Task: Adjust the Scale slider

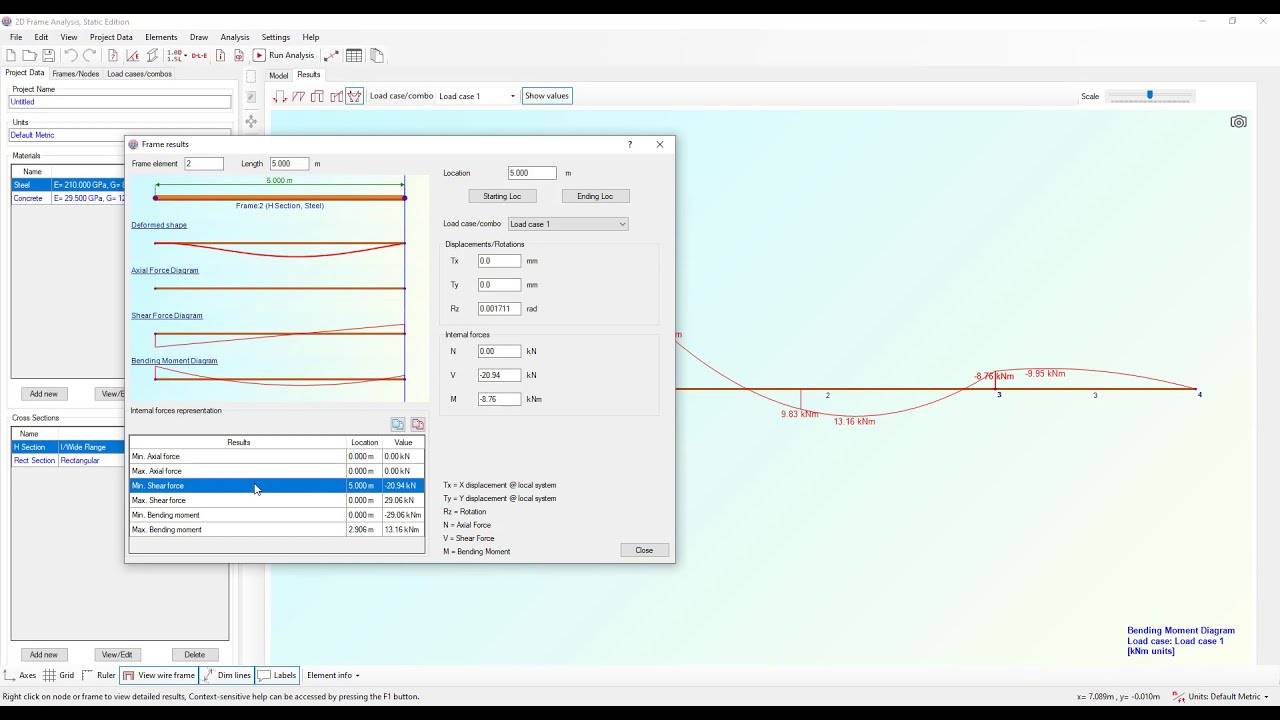Action: [x=1150, y=95]
